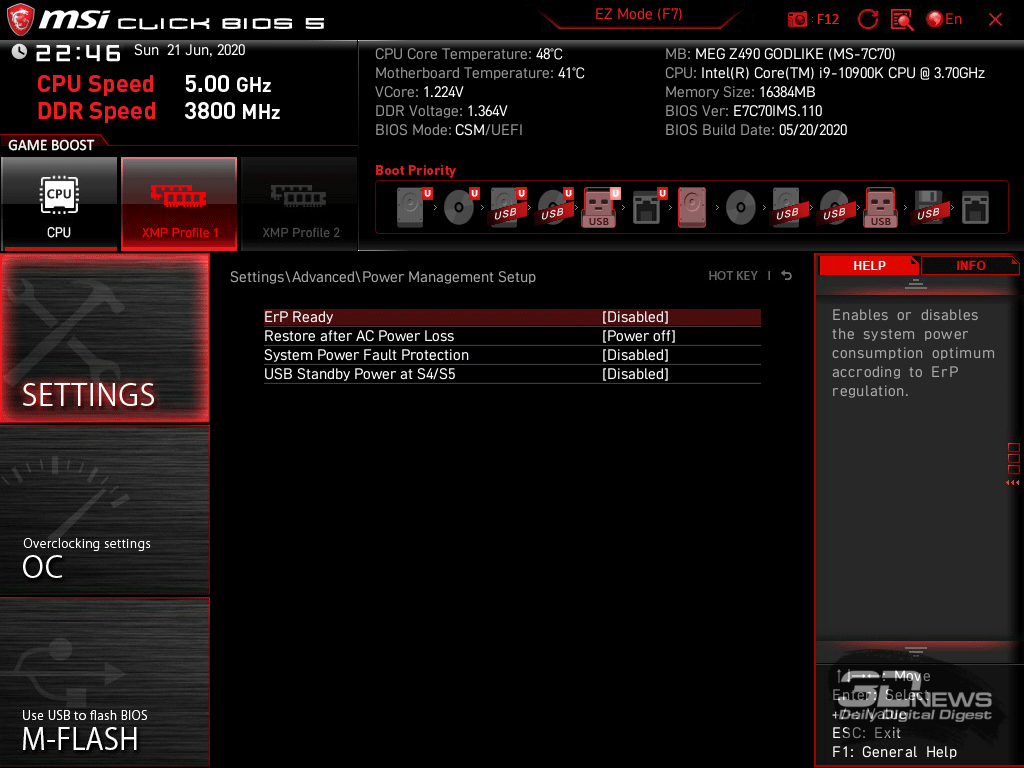Open the ErP Ready [Disabled] value
This screenshot has height=768, width=1024.
tap(635, 317)
